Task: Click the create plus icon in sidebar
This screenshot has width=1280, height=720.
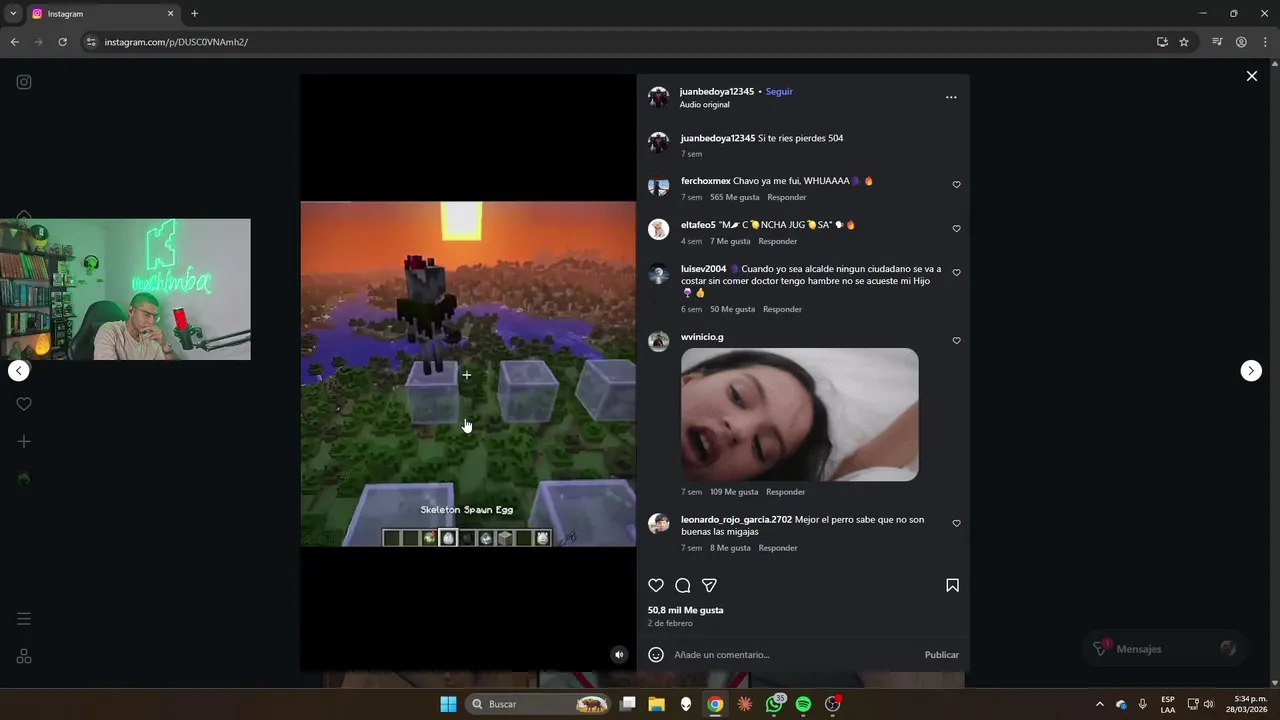Action: click(24, 441)
